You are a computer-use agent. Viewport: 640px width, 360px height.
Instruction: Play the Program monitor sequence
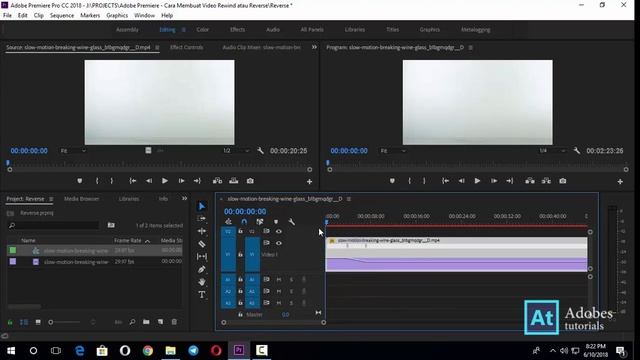[x=477, y=181]
